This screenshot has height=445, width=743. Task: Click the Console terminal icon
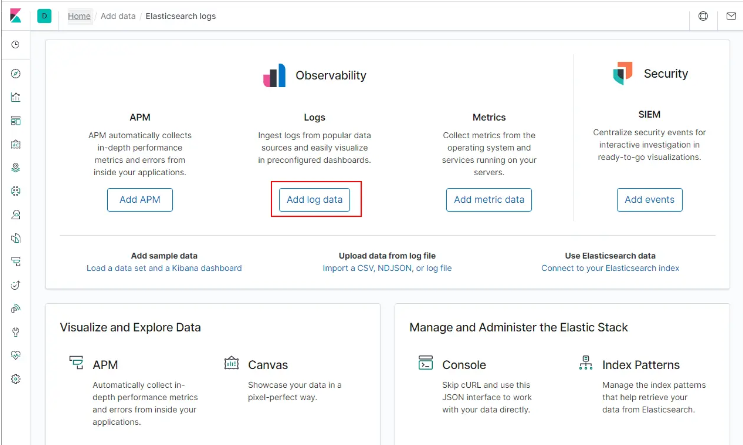[x=426, y=363]
